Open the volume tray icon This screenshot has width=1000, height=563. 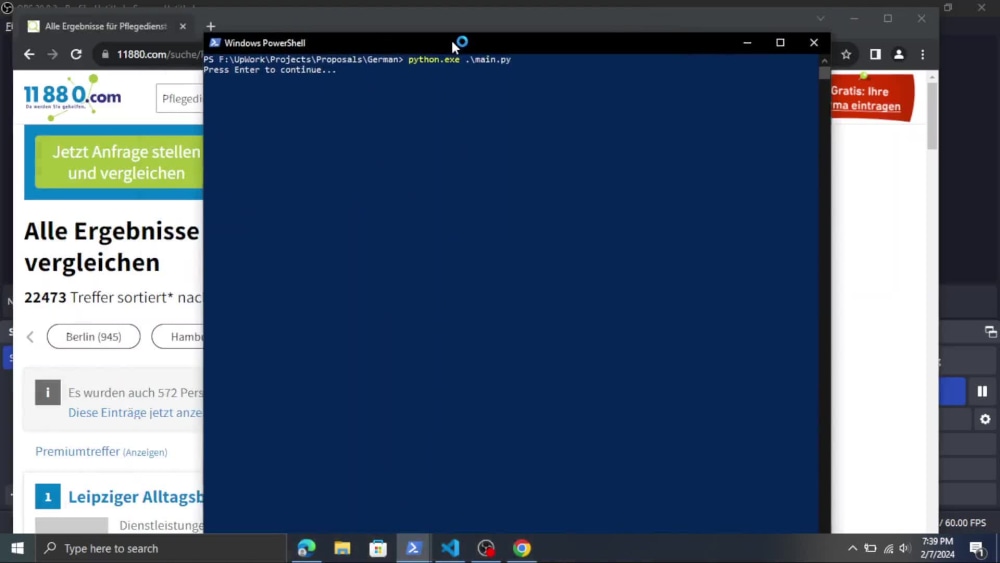904,548
